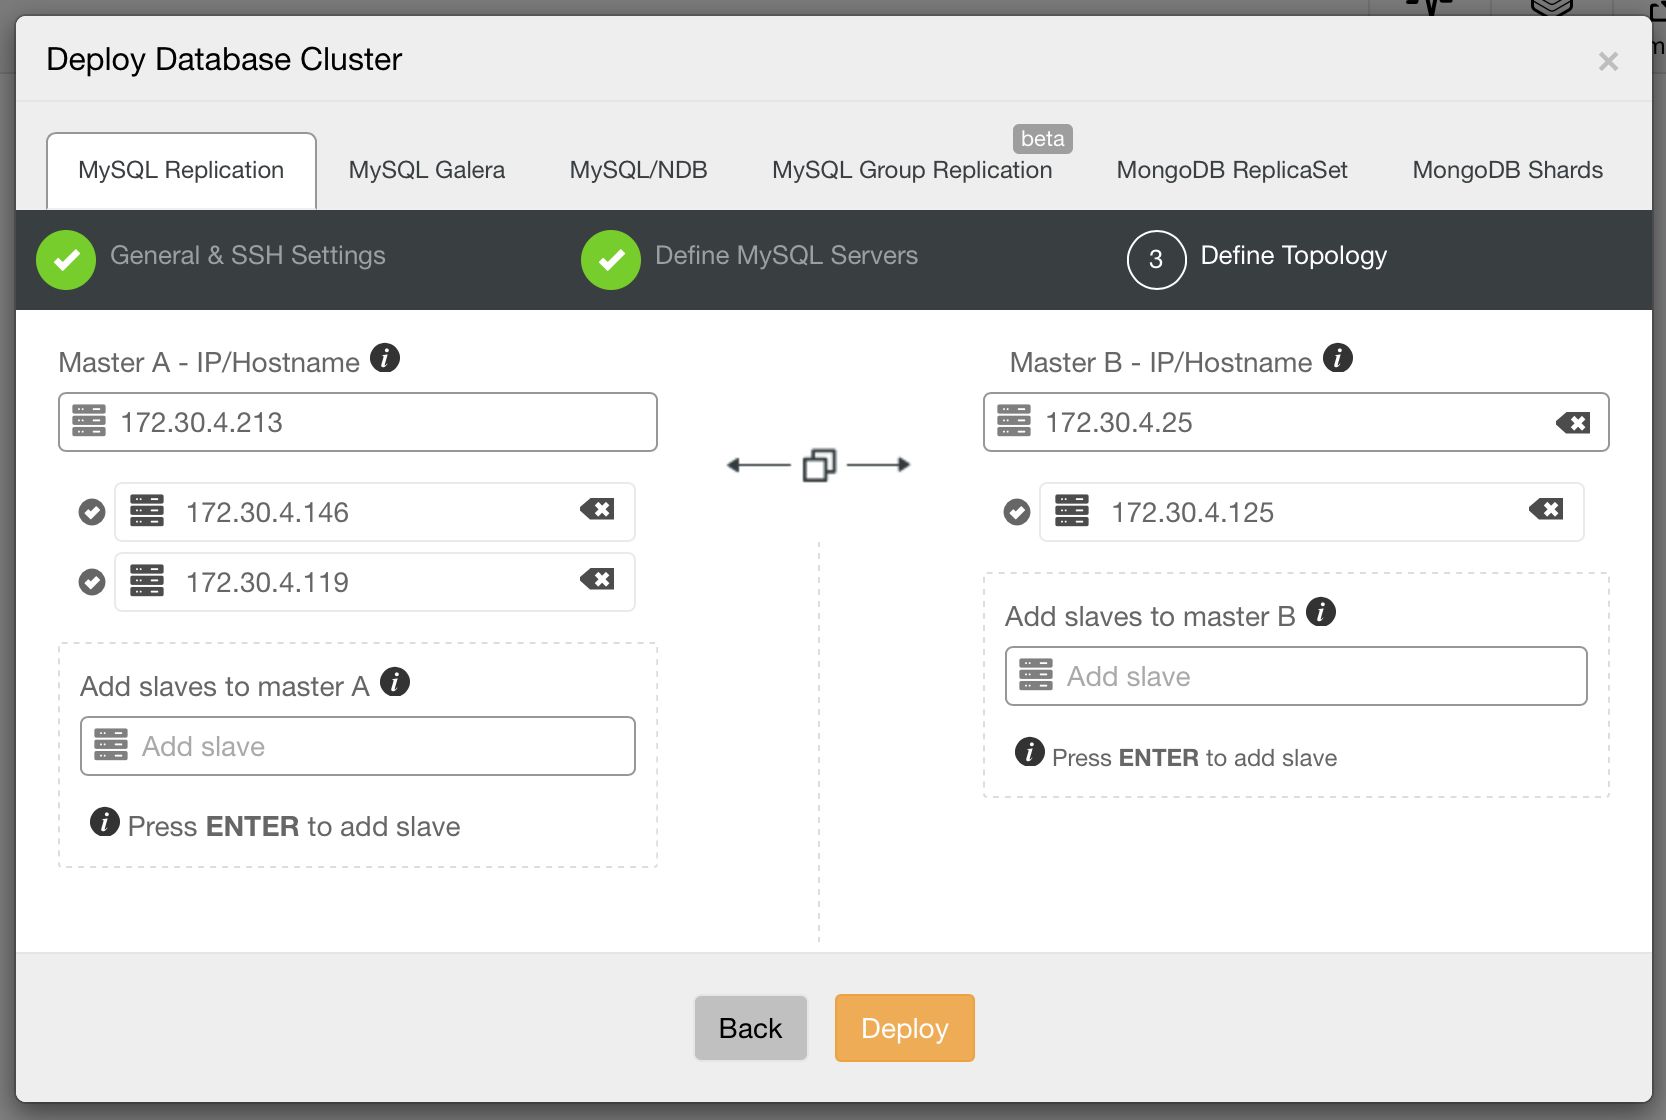The height and width of the screenshot is (1120, 1666).
Task: Click the Back button
Action: (751, 1028)
